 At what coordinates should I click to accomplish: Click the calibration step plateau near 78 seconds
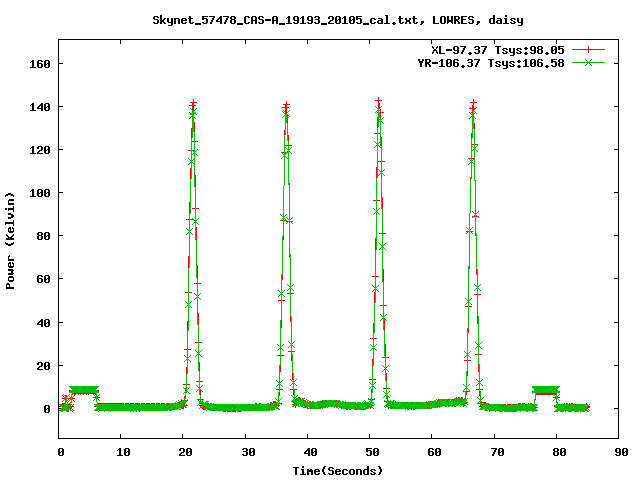click(x=546, y=390)
